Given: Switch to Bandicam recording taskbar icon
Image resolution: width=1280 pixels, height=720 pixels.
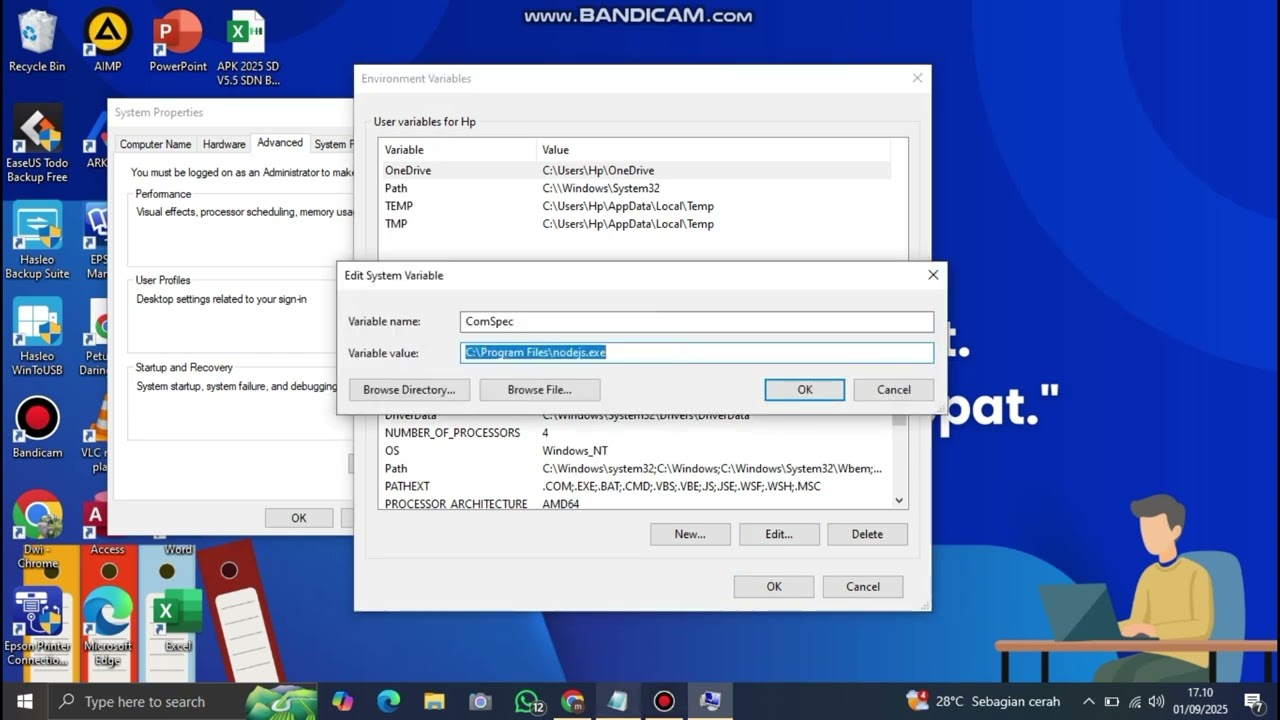Looking at the screenshot, I should pyautogui.click(x=664, y=701).
